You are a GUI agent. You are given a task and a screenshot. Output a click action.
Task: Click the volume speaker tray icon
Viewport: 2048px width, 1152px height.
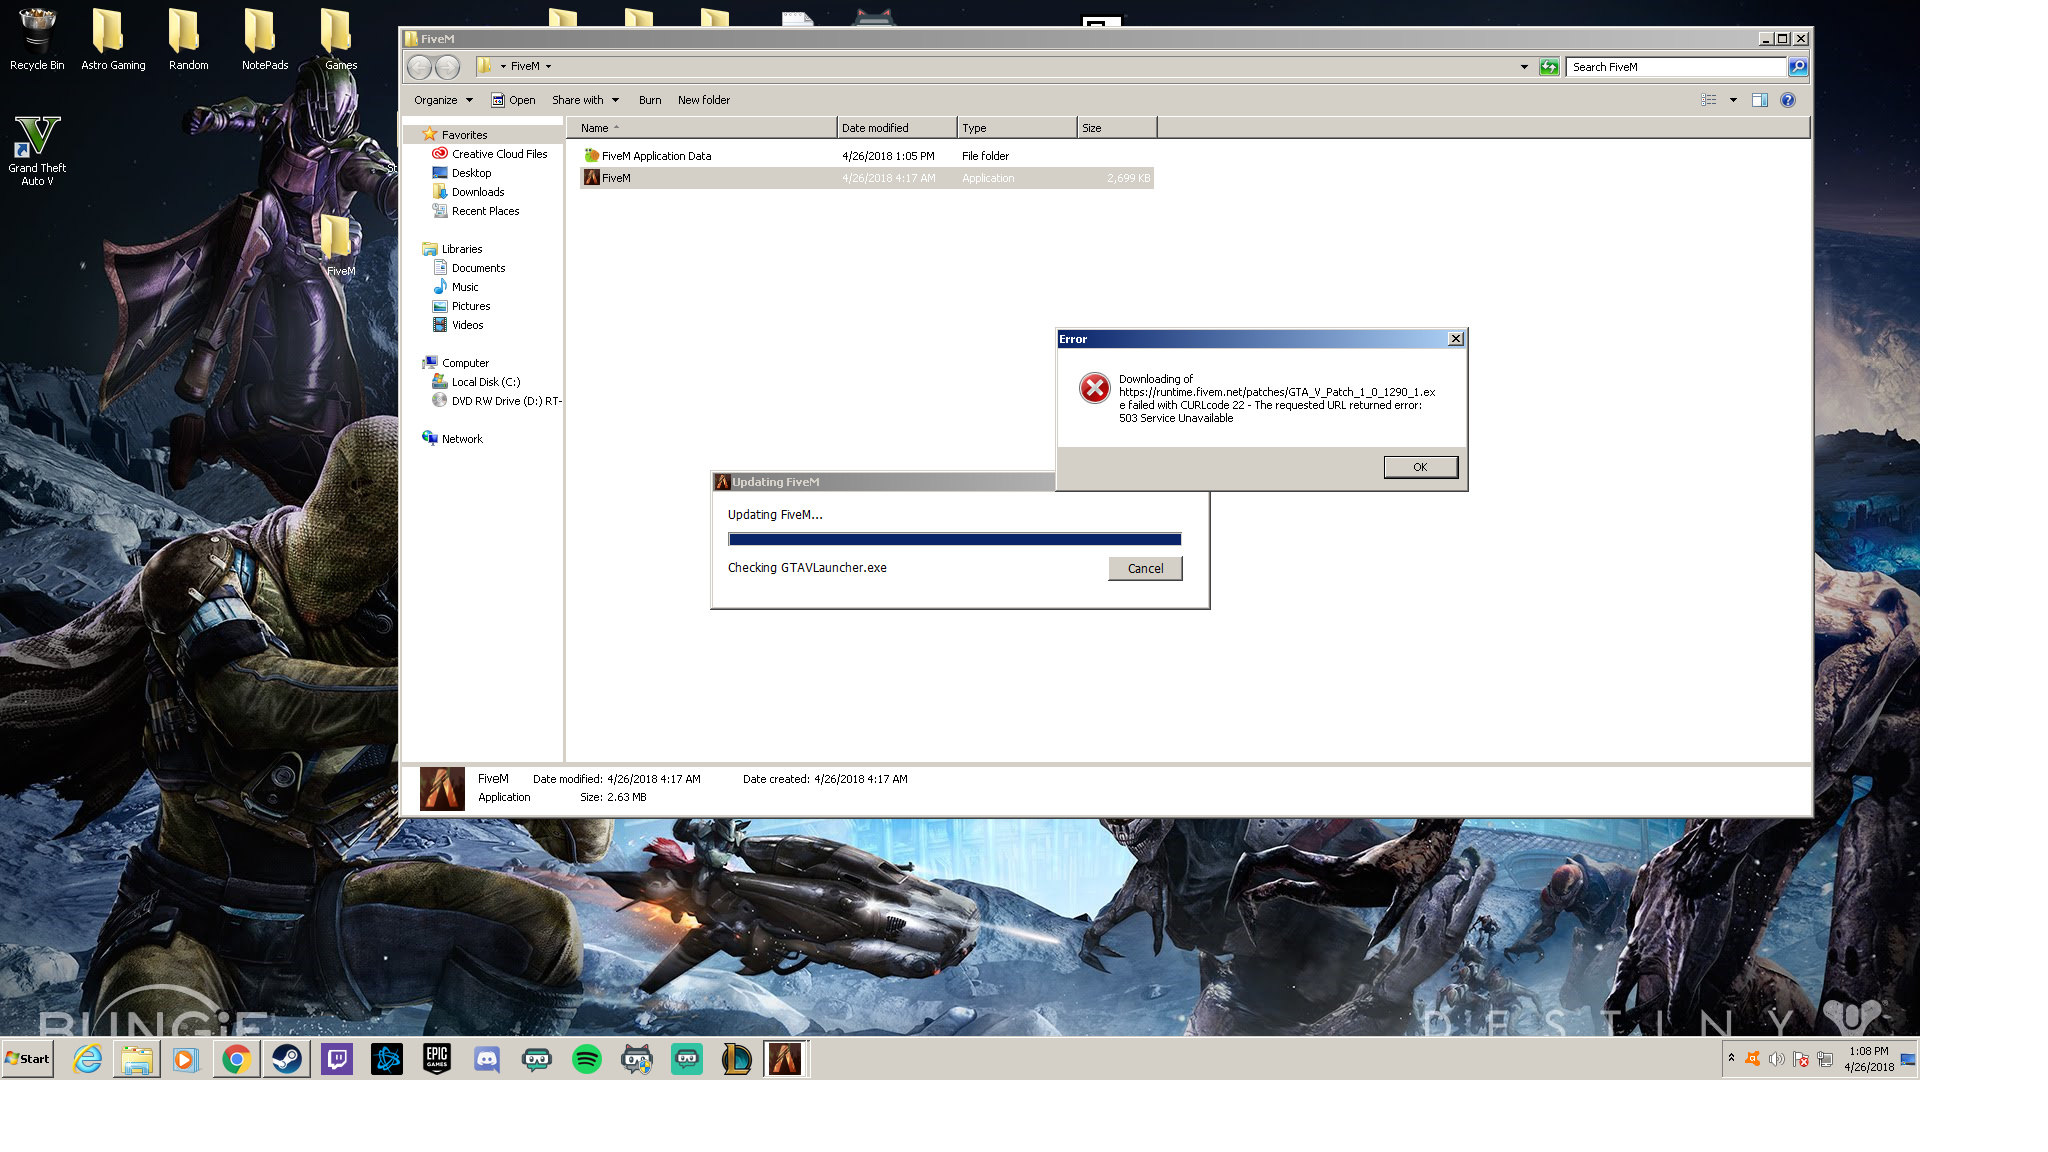1776,1060
